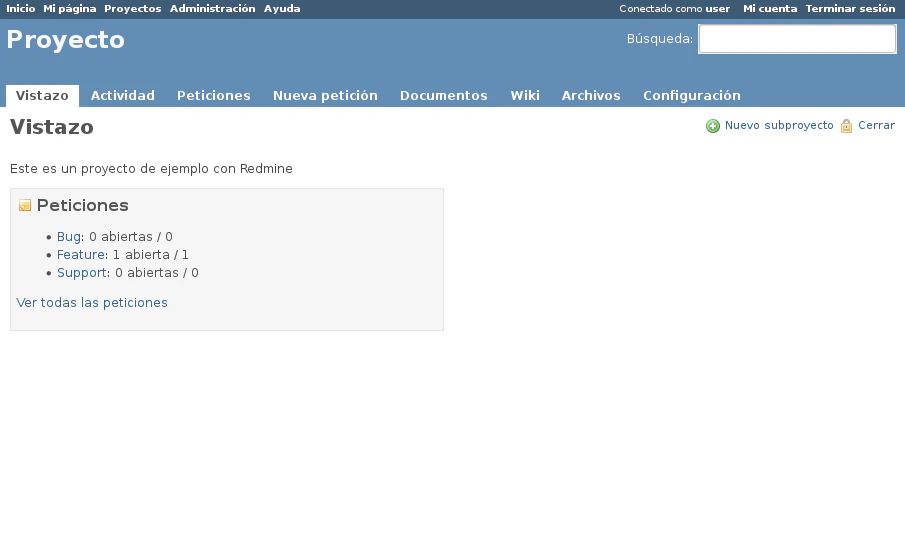Go to Proyectos in top menu
905x546 pixels.
tap(132, 9)
